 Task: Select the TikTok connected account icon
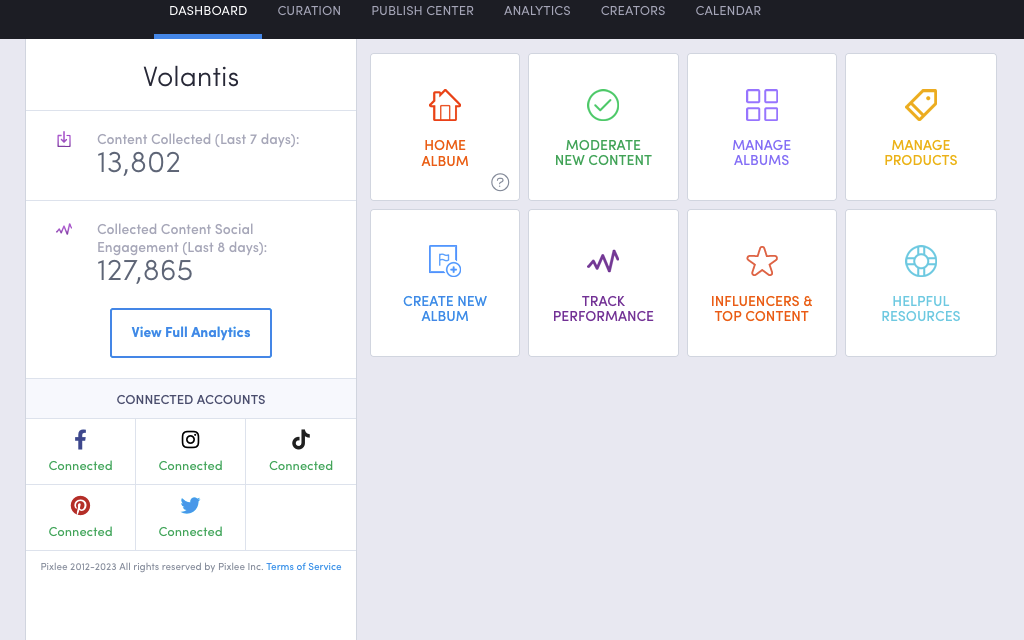pyautogui.click(x=300, y=439)
